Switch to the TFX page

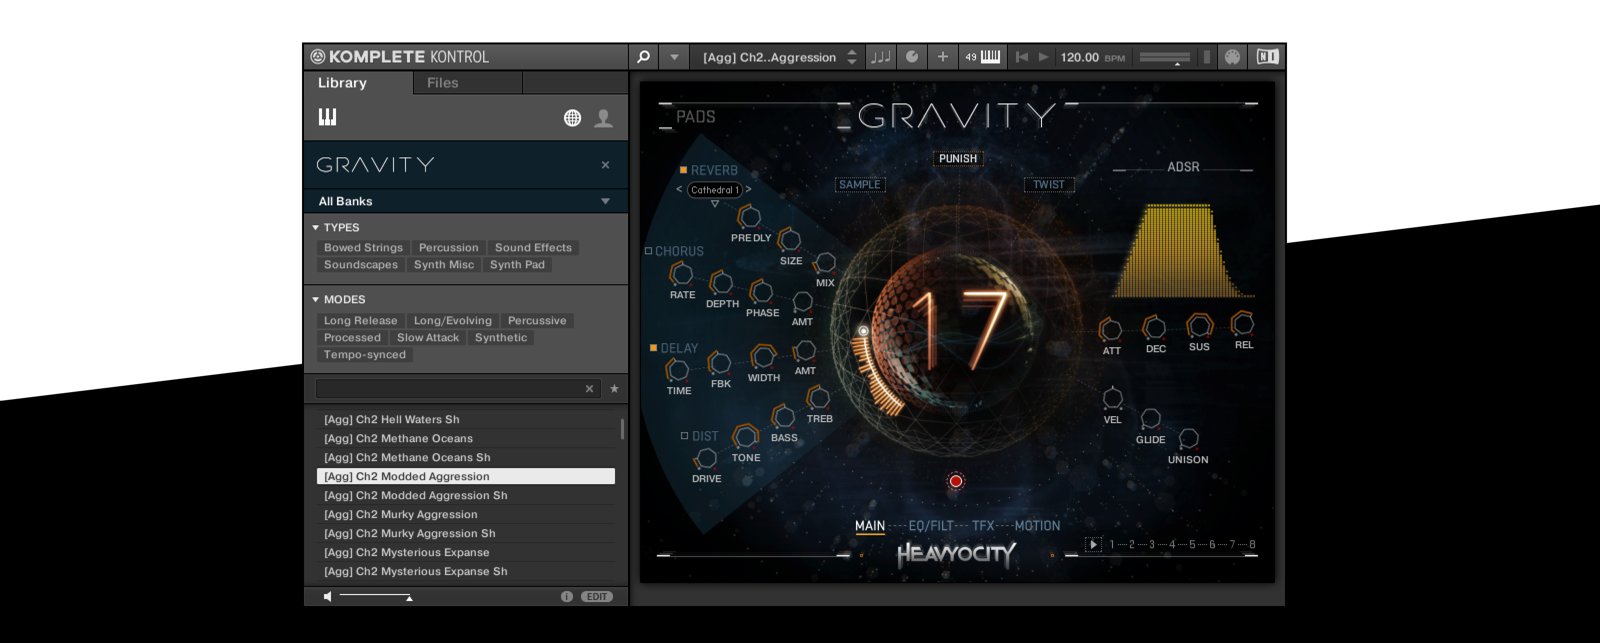click(x=983, y=526)
